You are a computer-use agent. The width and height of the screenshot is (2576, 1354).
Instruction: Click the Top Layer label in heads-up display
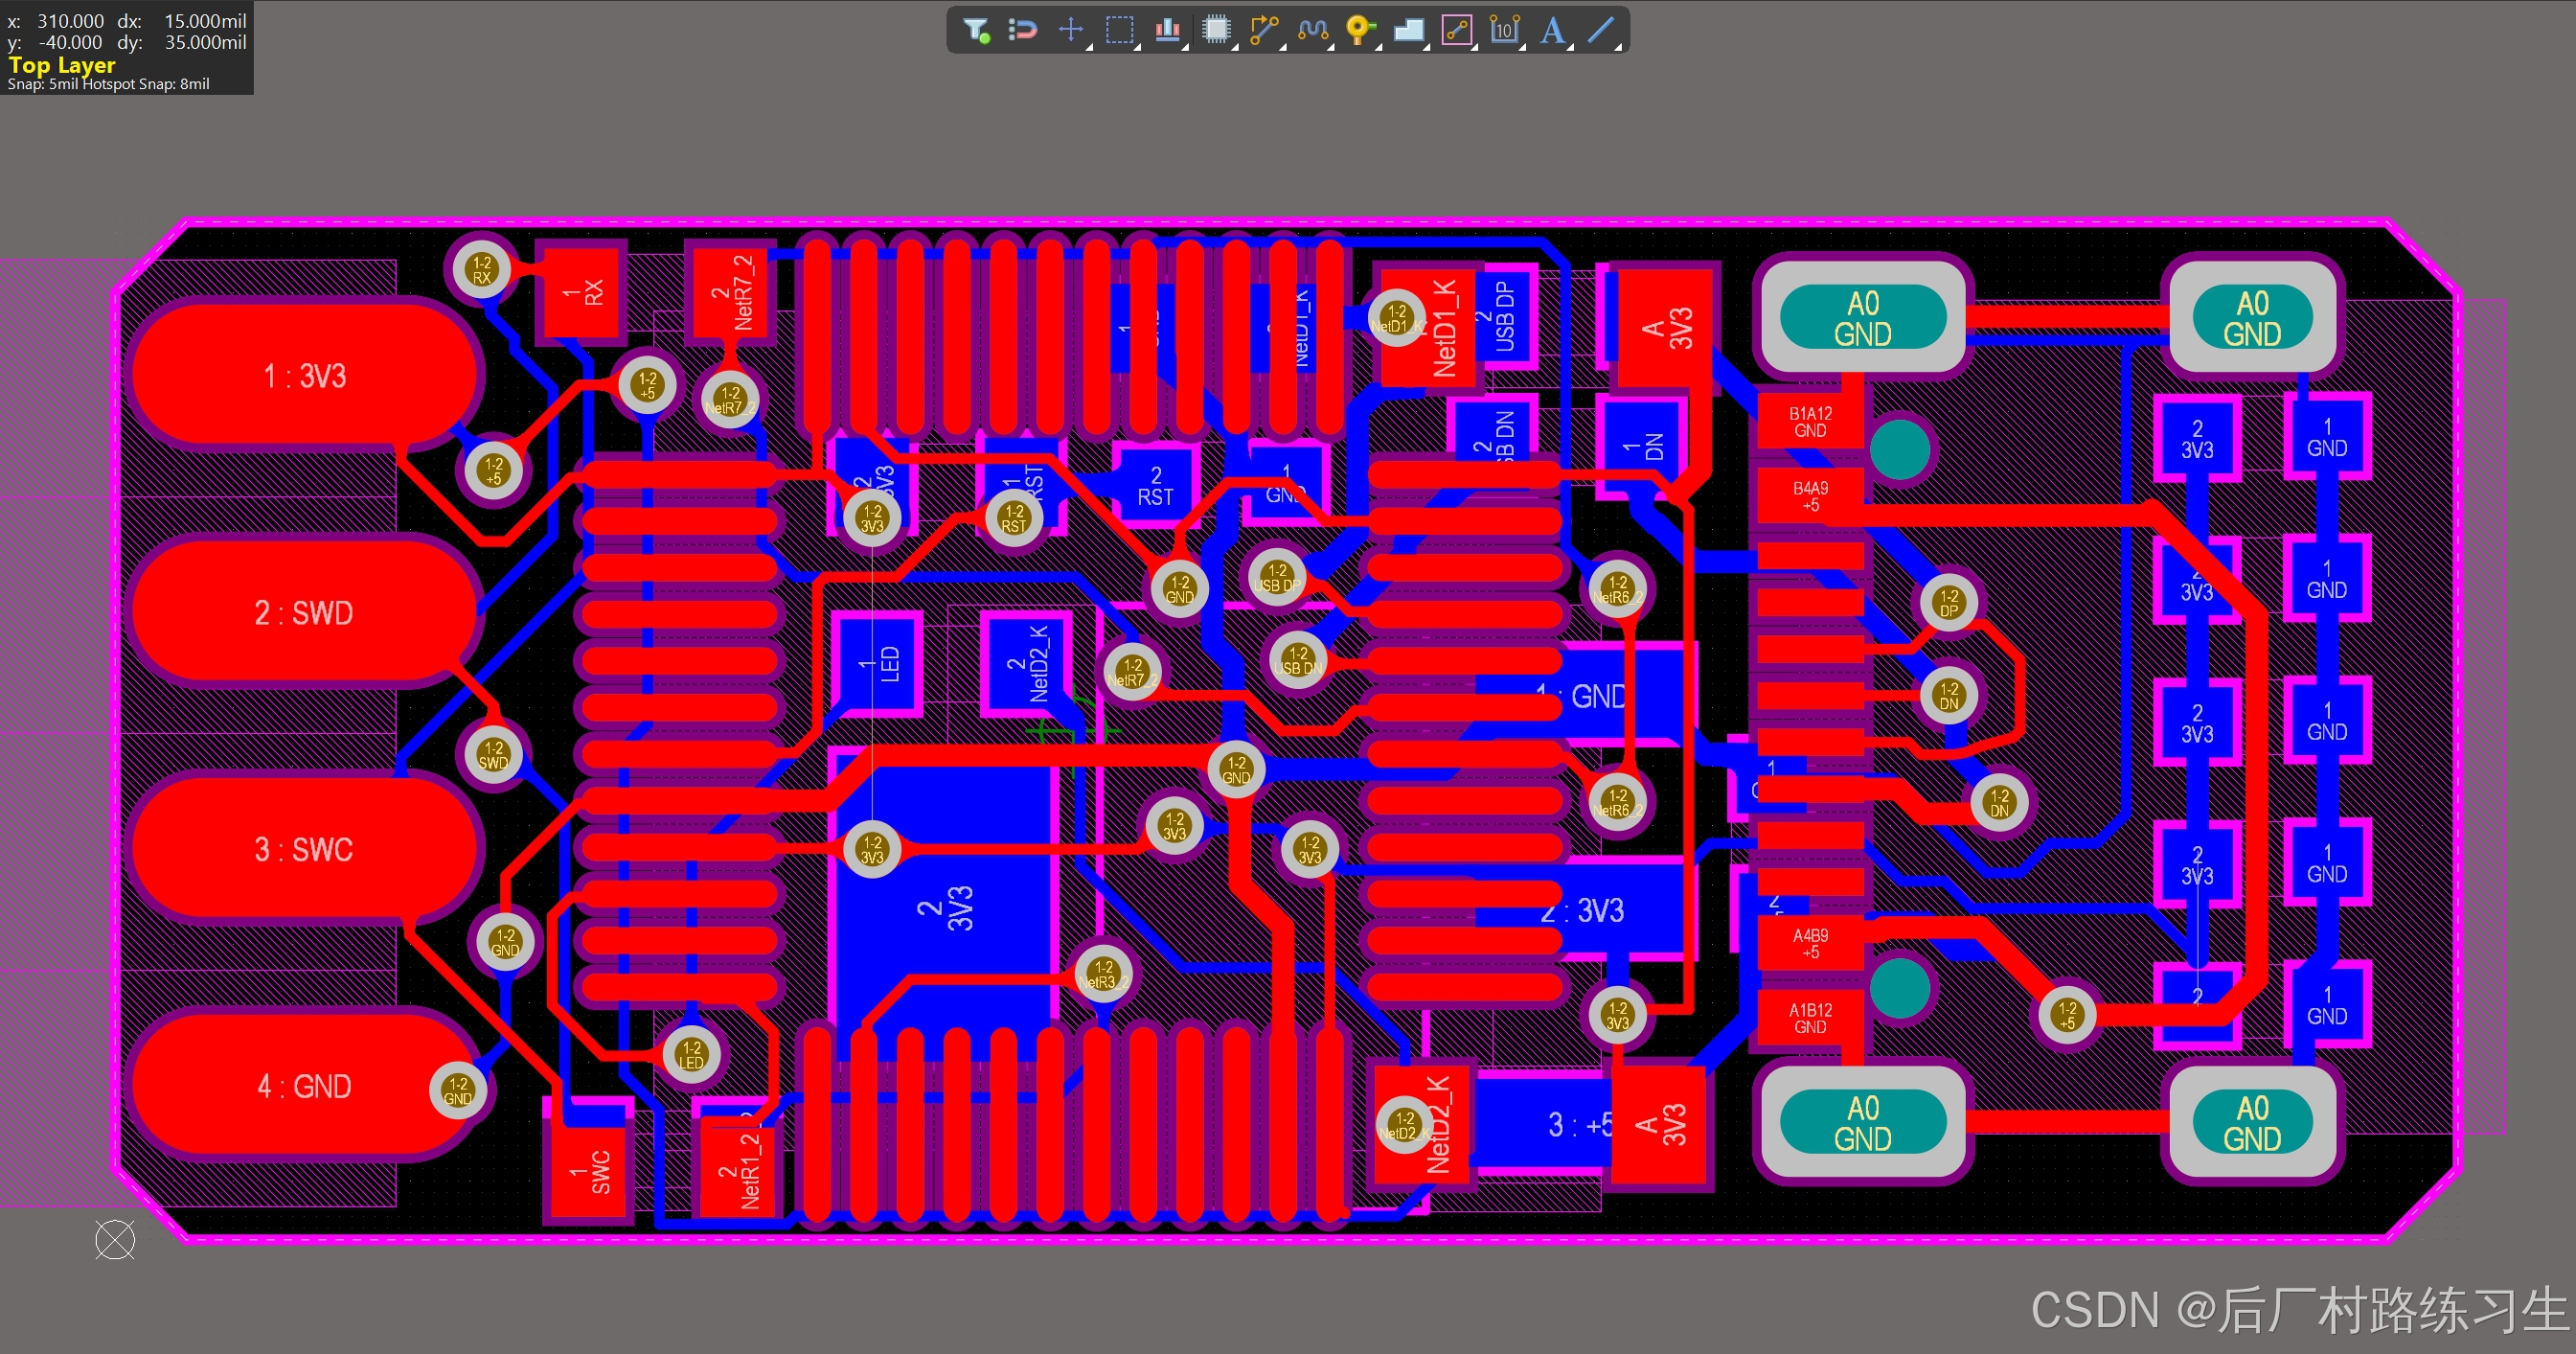(62, 65)
